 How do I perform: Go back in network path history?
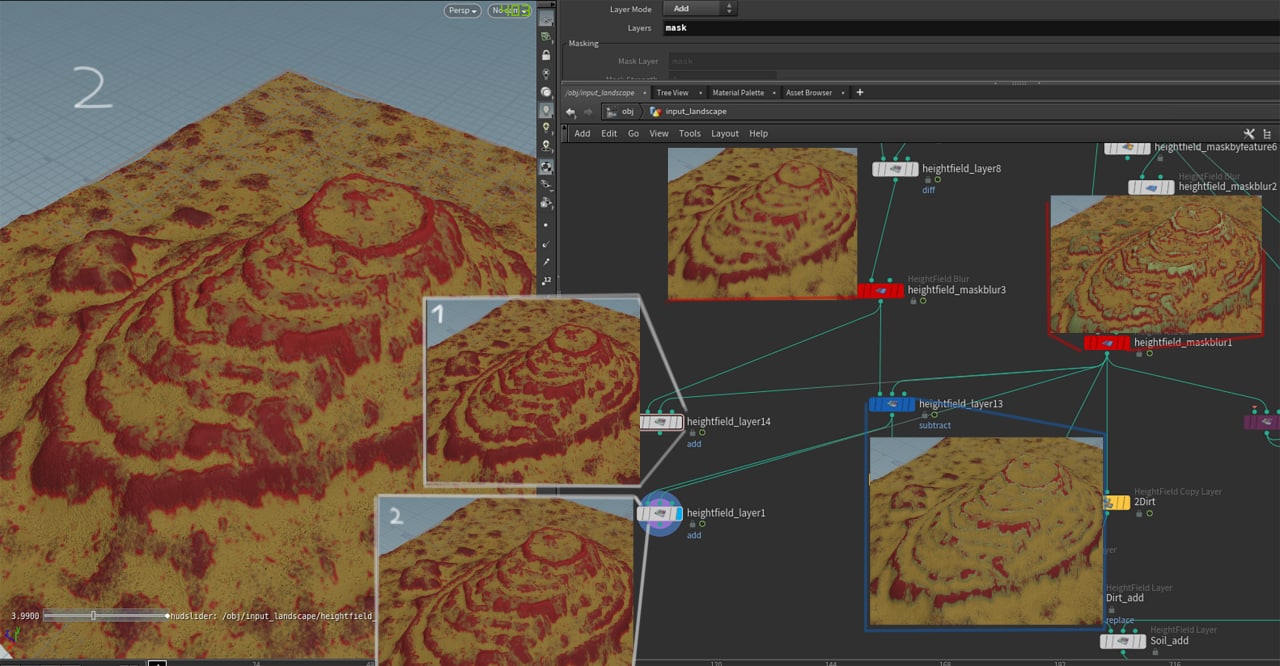pos(570,112)
